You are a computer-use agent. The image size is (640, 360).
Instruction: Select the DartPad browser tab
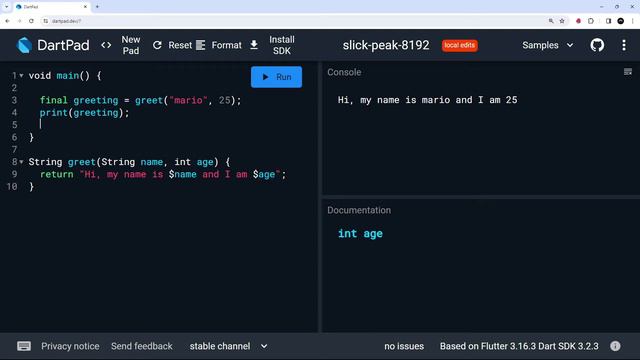(x=51, y=7)
